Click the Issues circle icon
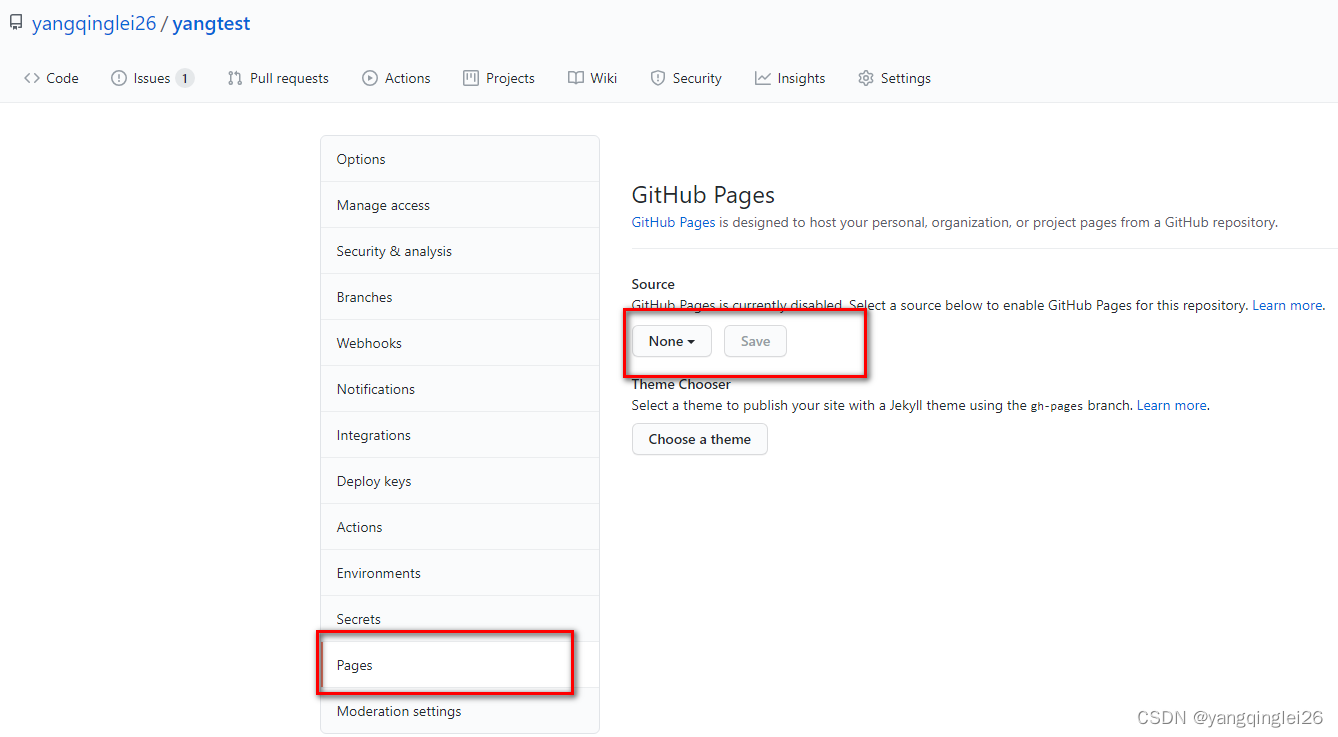1338x737 pixels. tap(119, 78)
